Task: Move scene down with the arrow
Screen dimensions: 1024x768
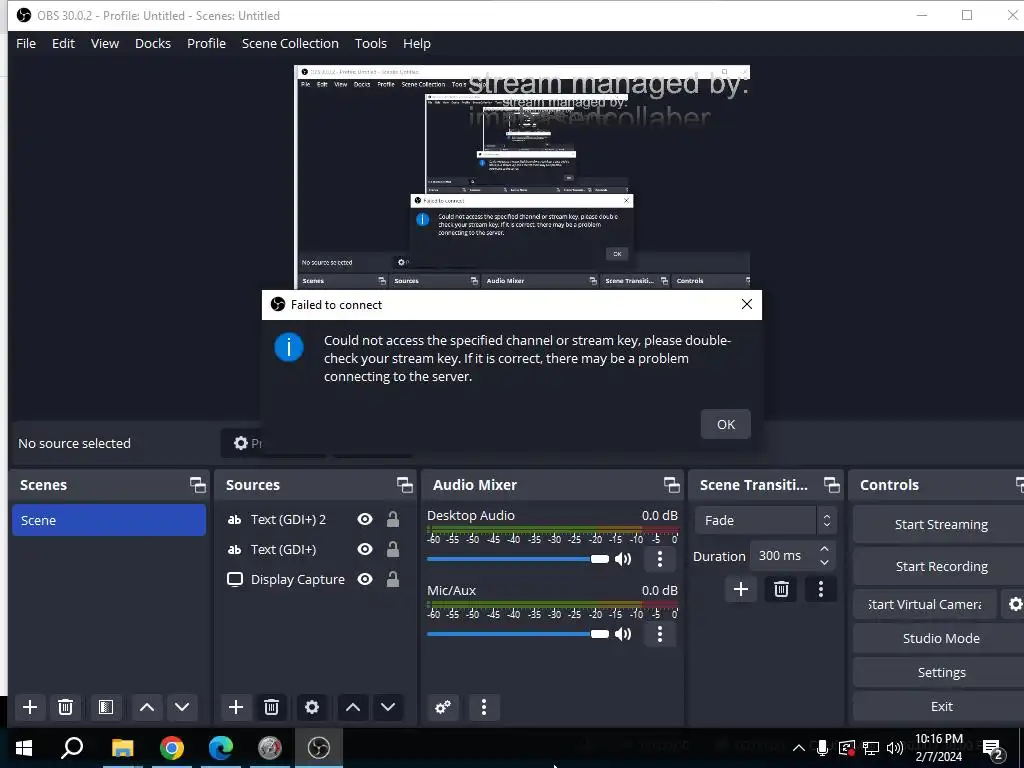Action: (x=182, y=707)
